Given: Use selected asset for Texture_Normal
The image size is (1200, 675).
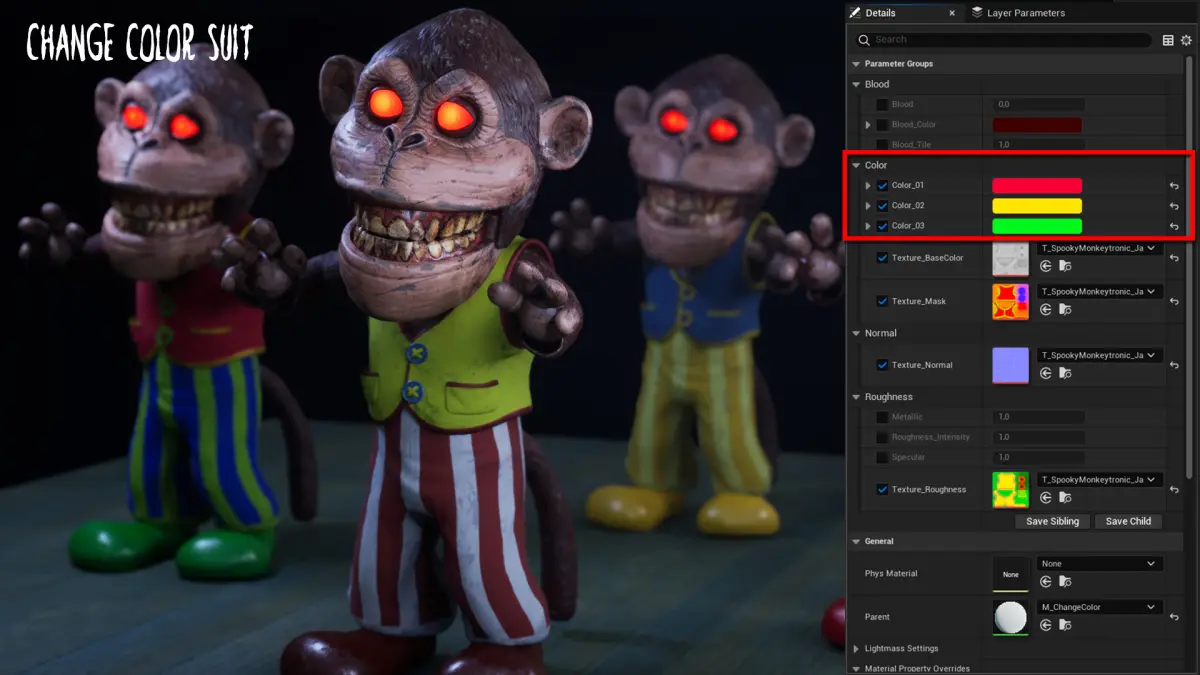Looking at the screenshot, I should pos(1046,373).
